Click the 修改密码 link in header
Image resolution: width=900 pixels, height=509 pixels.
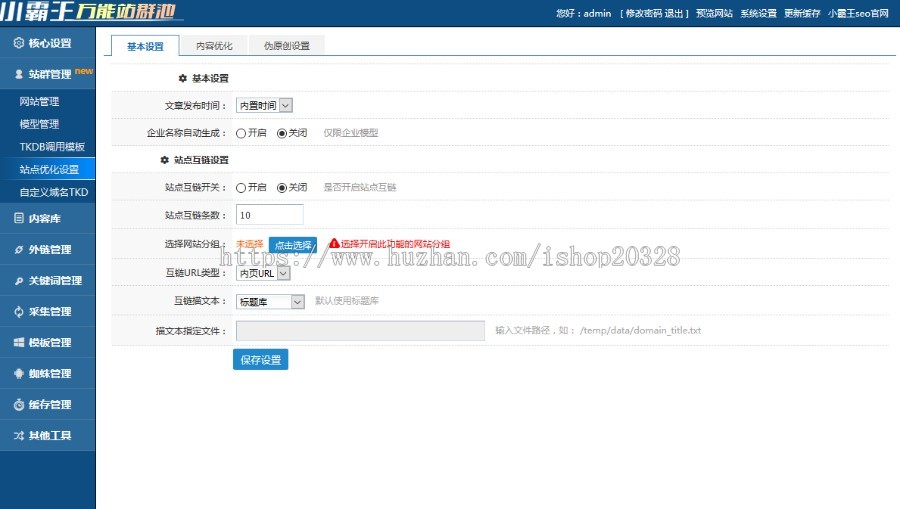click(643, 13)
